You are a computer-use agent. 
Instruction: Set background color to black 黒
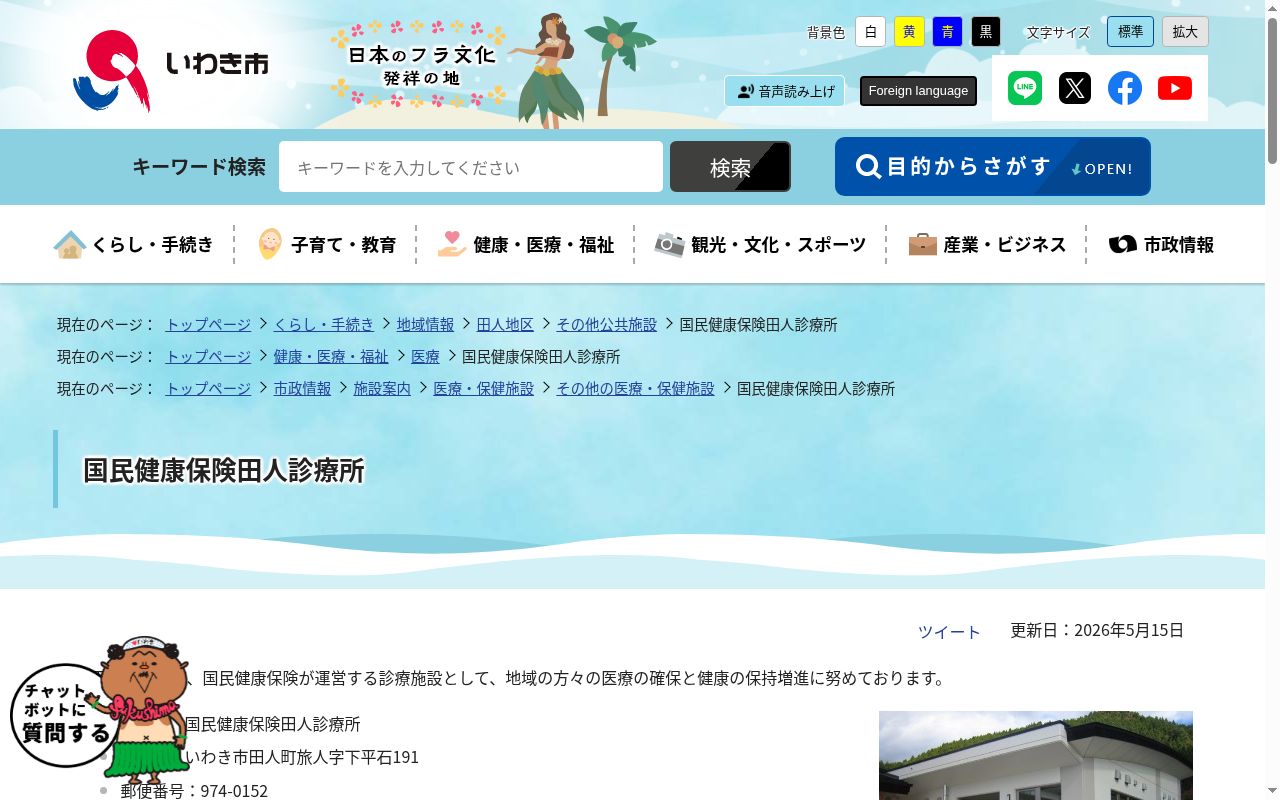pos(986,32)
